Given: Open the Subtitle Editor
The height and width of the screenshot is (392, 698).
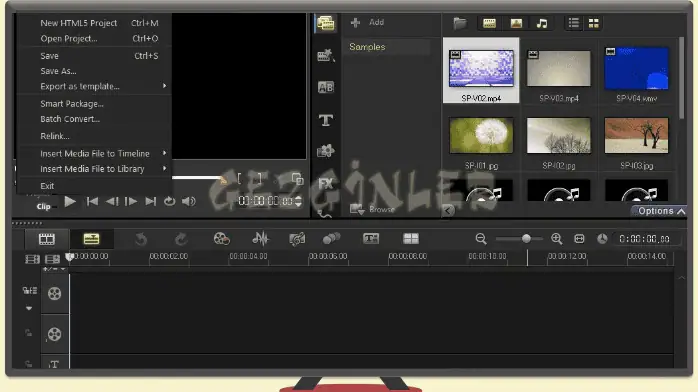Looking at the screenshot, I should coord(371,239).
